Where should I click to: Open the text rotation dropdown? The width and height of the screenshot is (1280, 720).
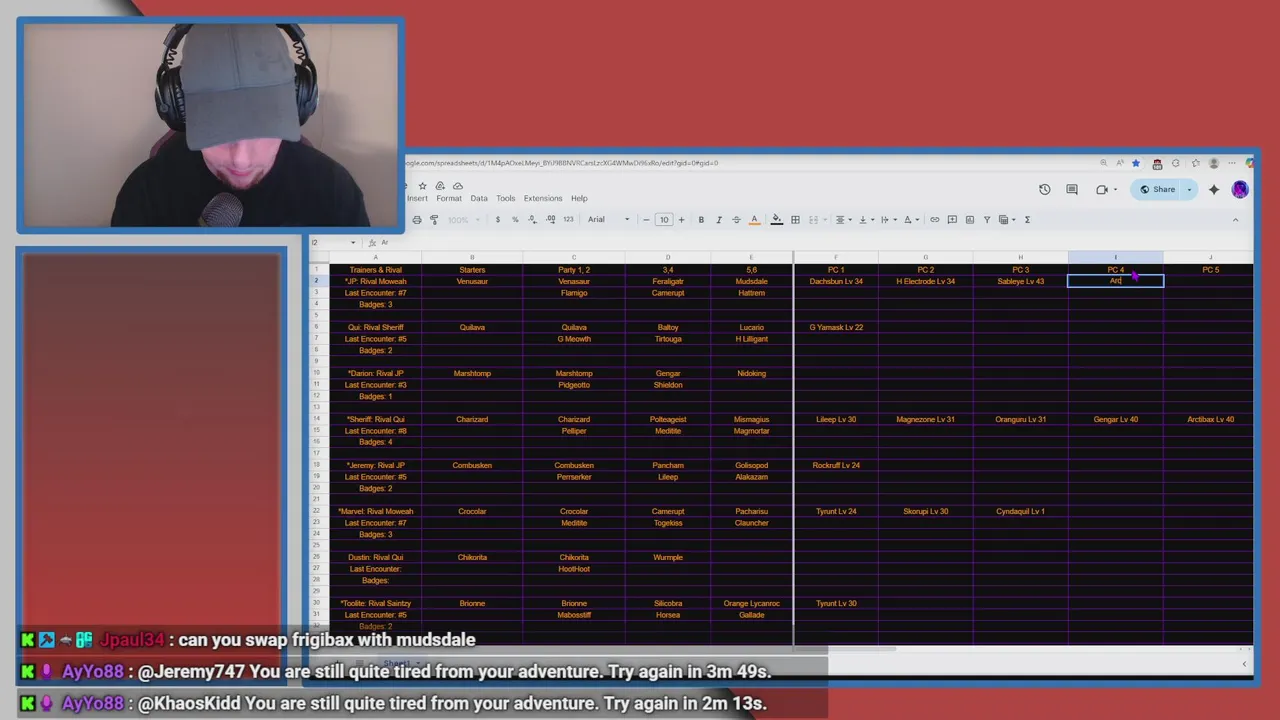tap(912, 219)
